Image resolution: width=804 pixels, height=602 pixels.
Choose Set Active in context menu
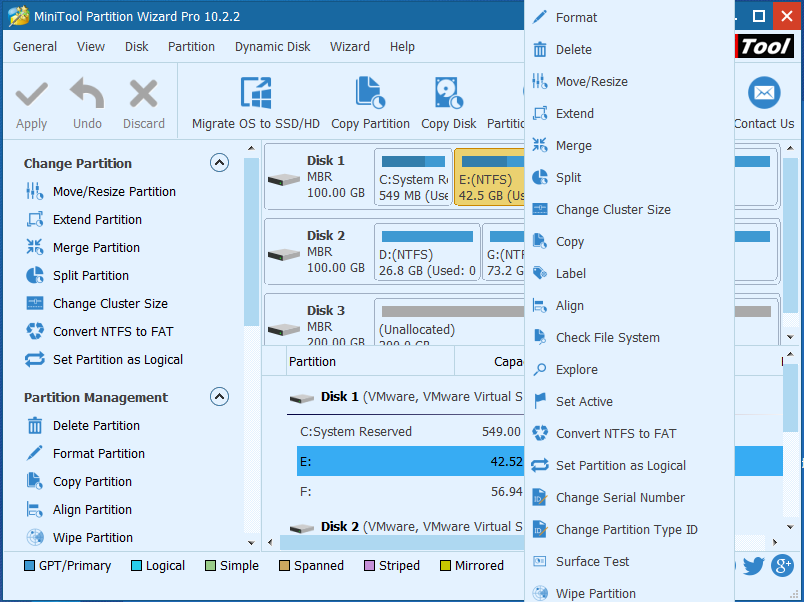click(630, 402)
